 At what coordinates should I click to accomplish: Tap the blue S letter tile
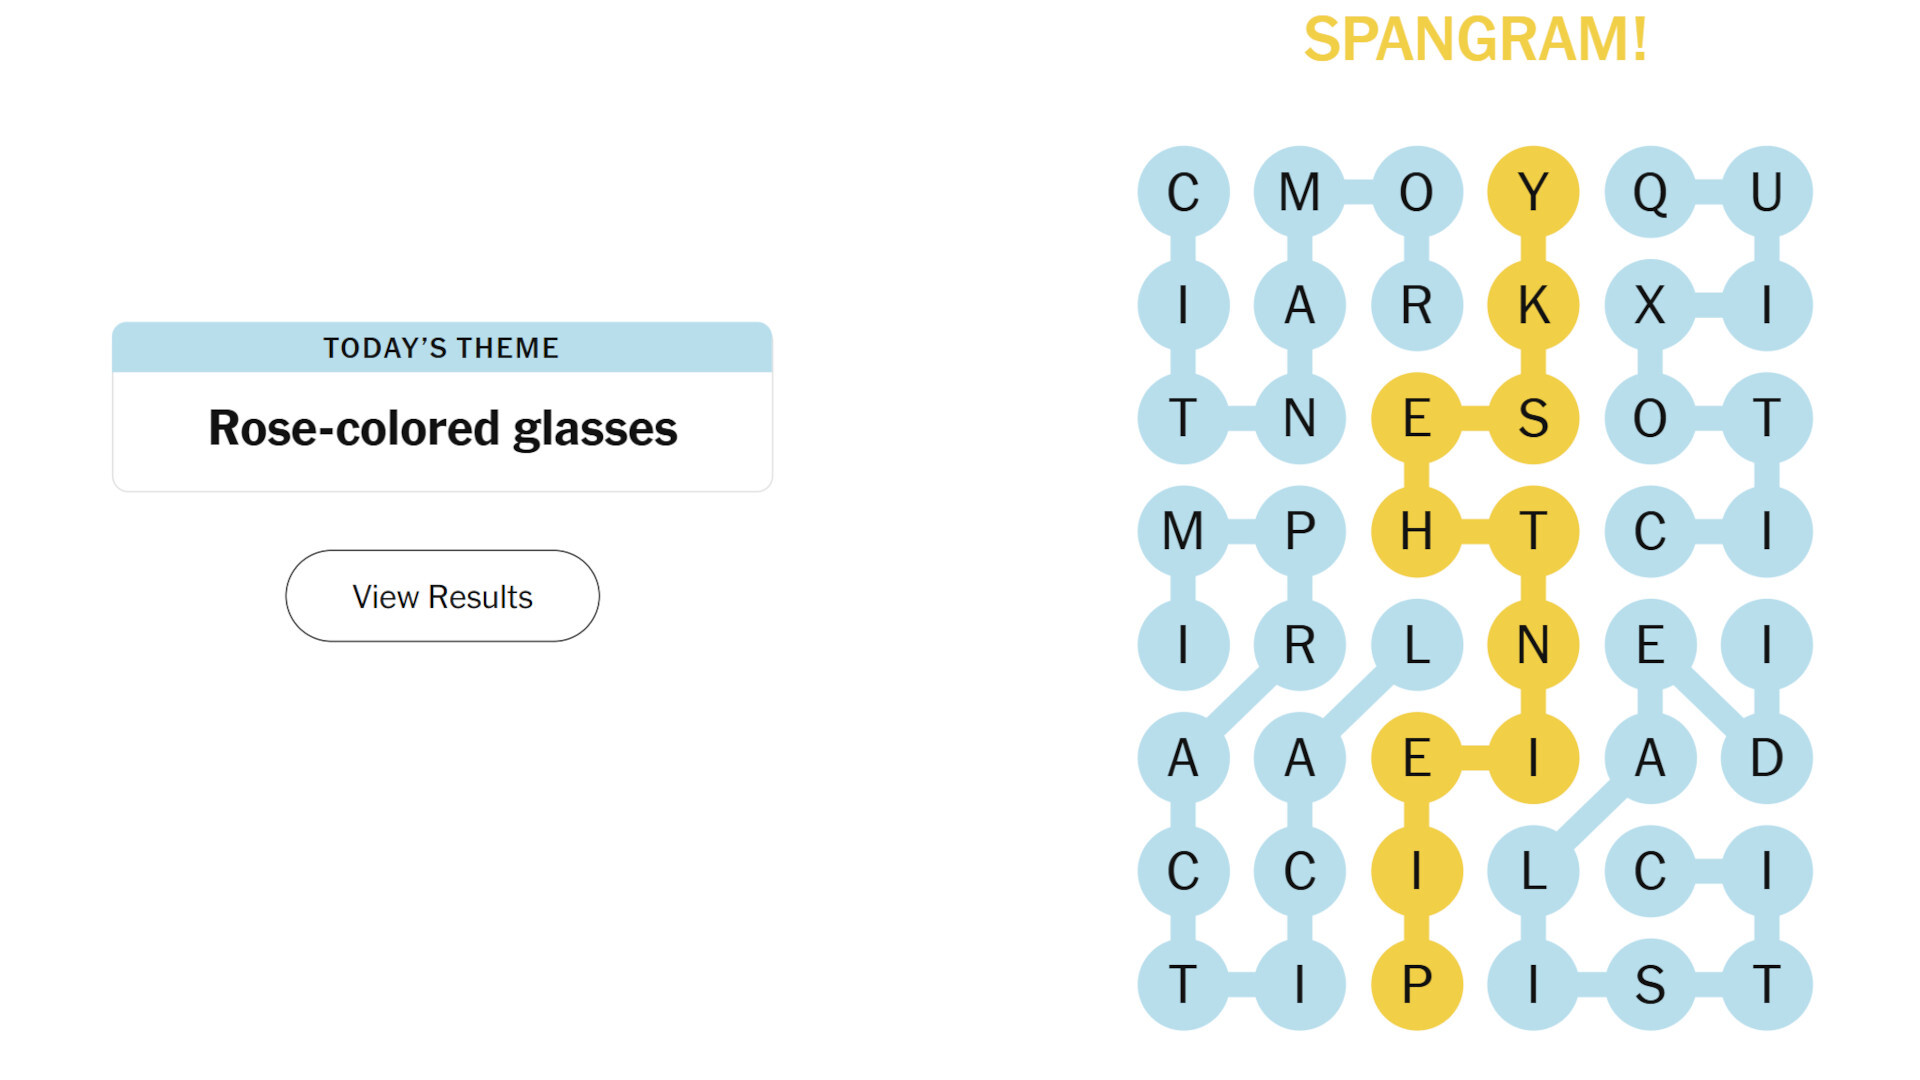[1650, 984]
